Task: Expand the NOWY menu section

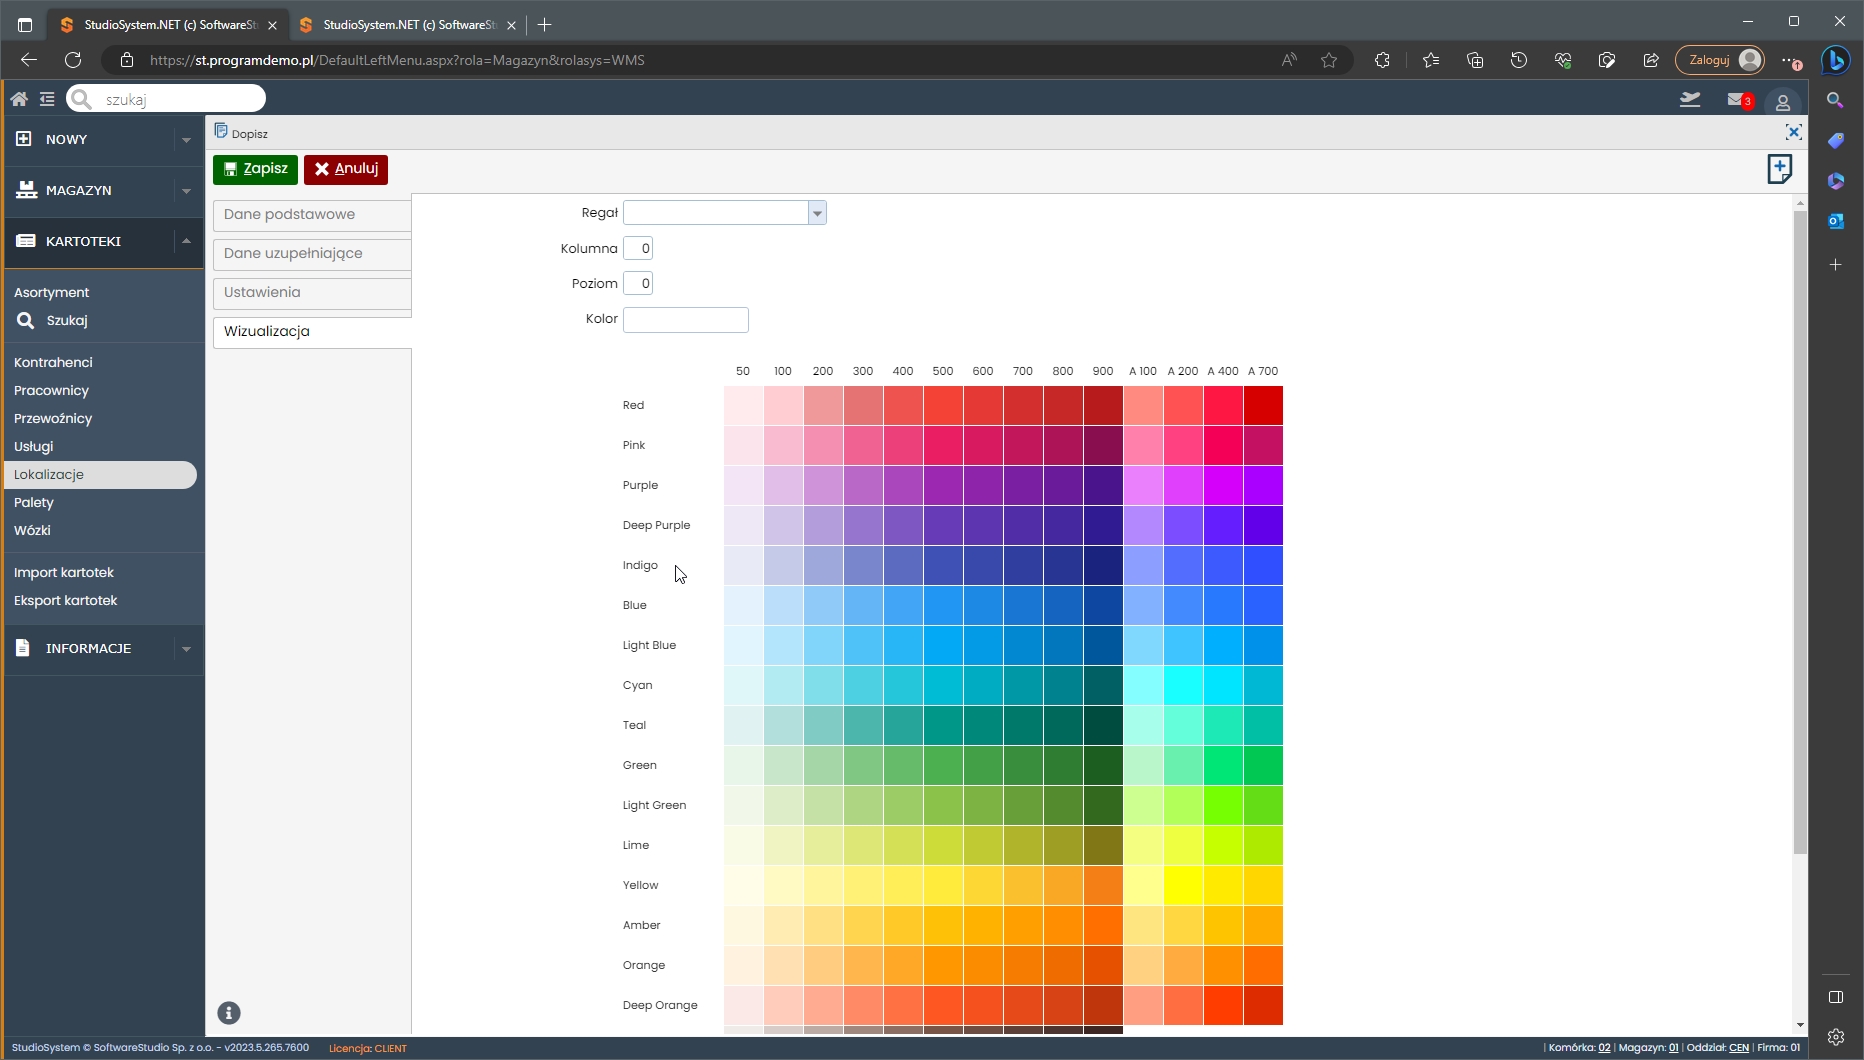Action: 186,140
